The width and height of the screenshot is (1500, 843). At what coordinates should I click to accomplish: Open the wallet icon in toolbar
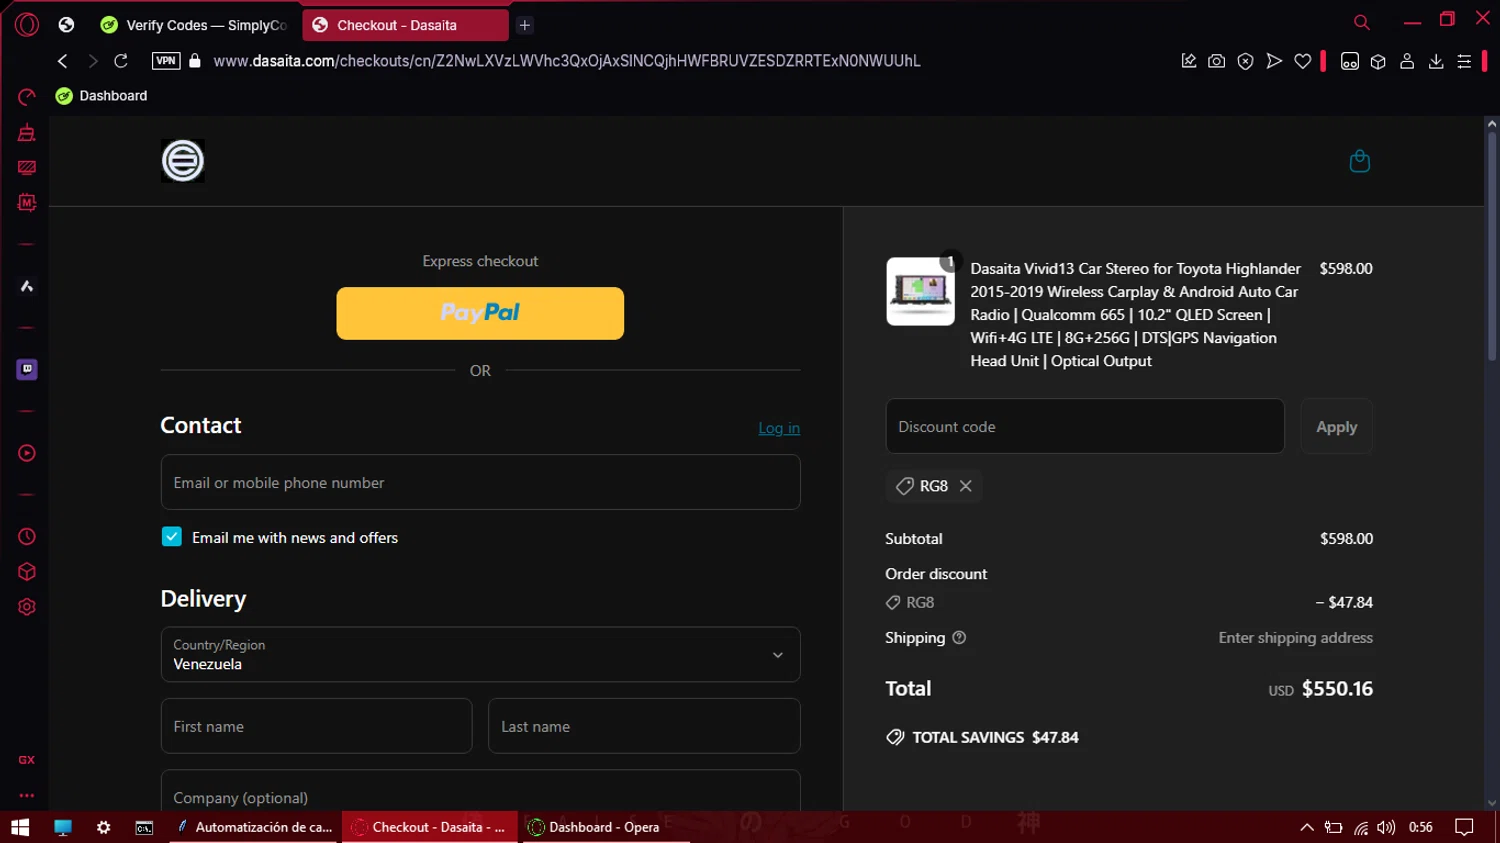tap(1350, 61)
